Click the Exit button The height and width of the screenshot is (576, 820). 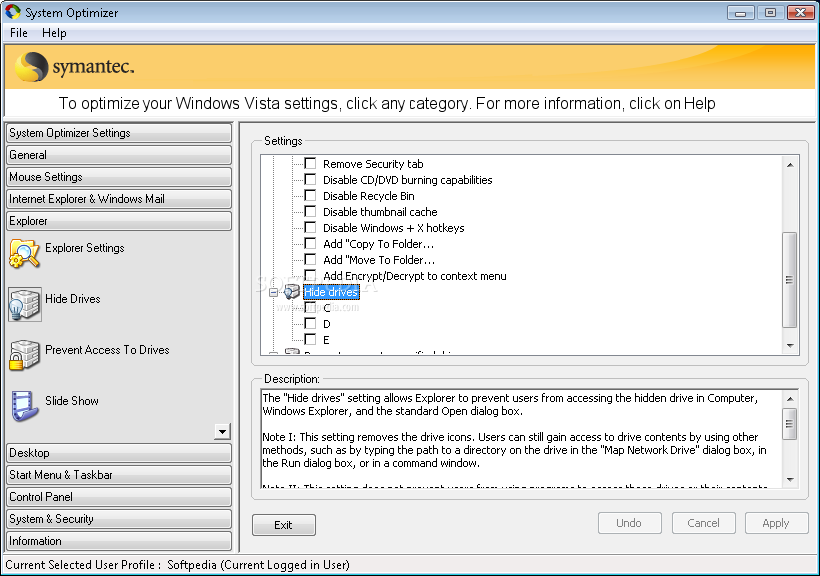(284, 525)
